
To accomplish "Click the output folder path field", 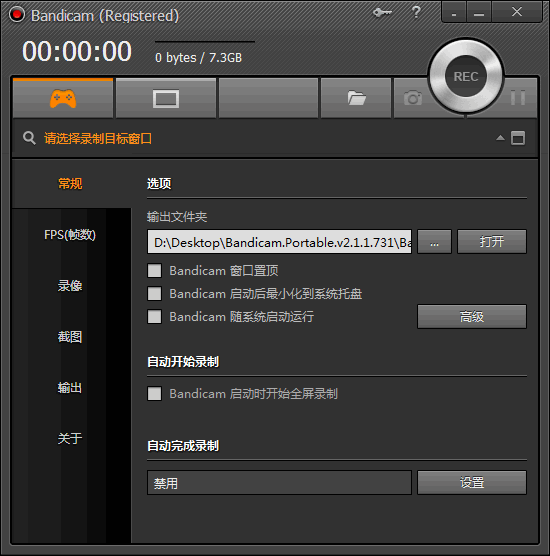I will click(x=279, y=242).
